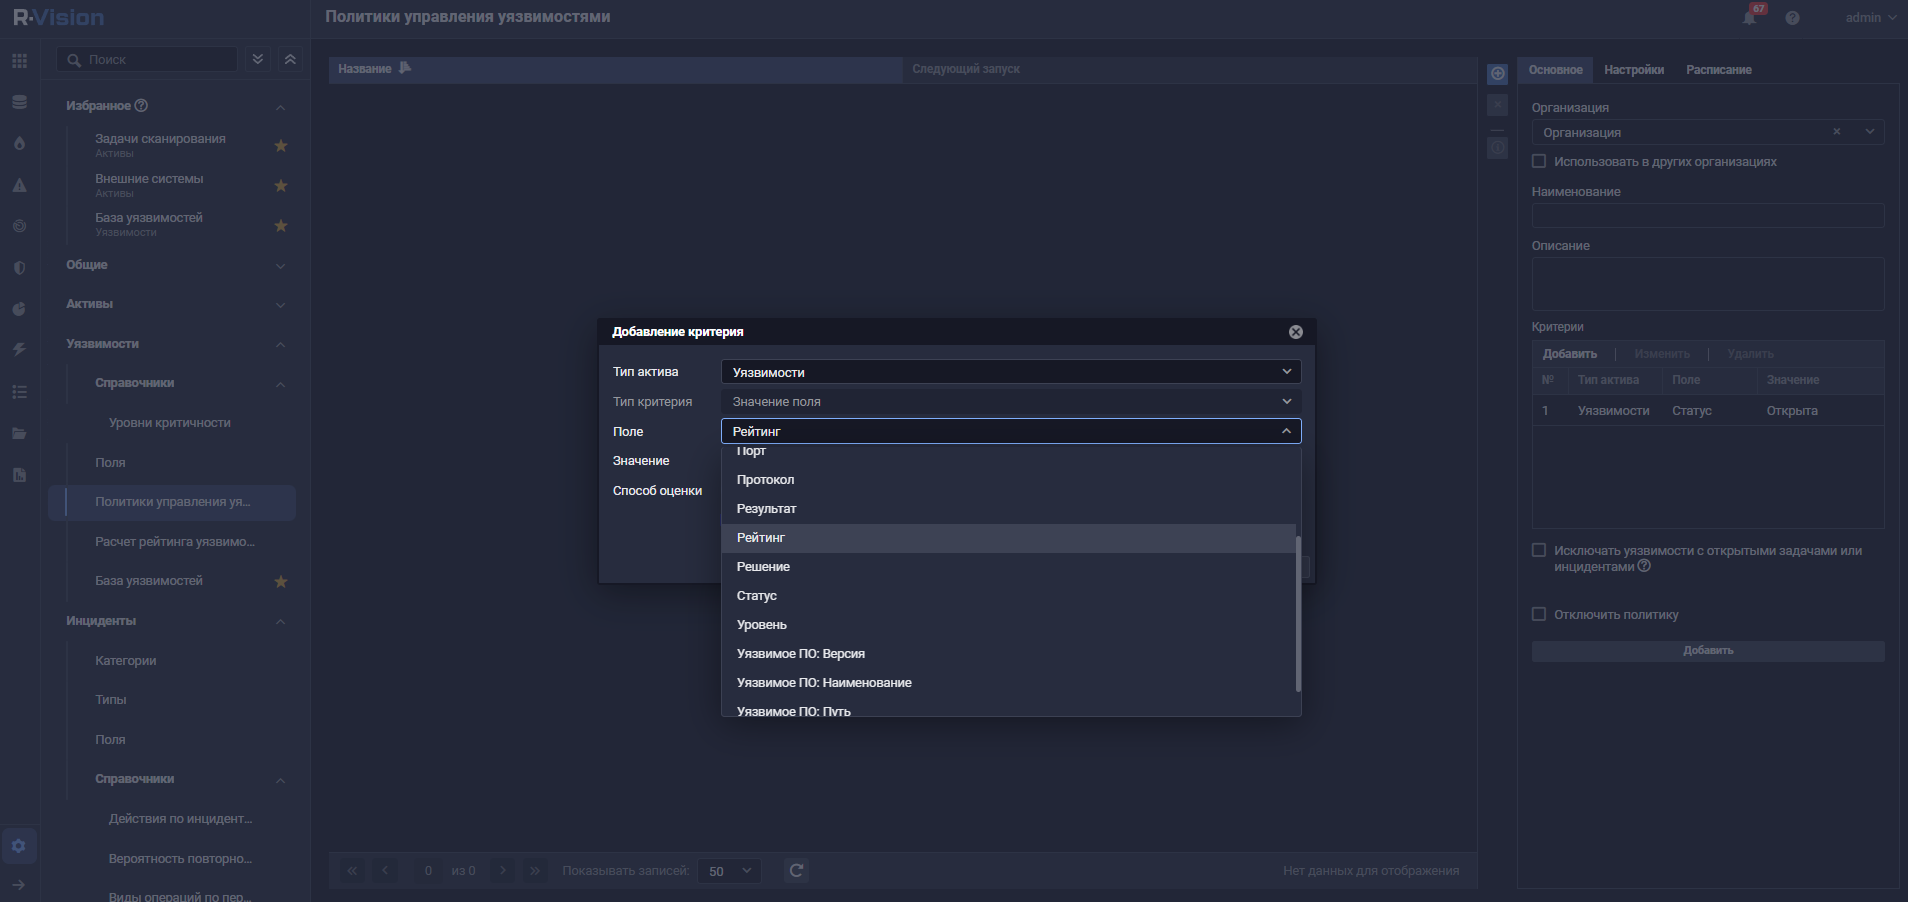Image resolution: width=1908 pixels, height=902 pixels.
Task: Check Использовать в других организациях
Action: 1539,161
